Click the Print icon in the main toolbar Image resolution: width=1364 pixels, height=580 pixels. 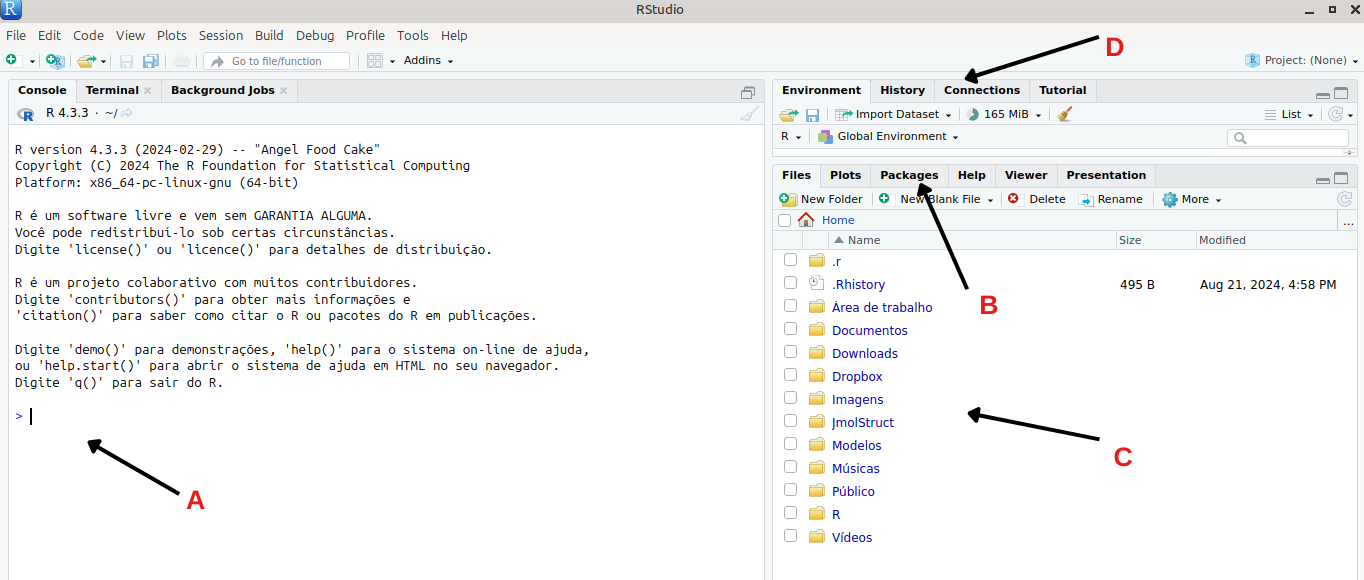pos(182,61)
